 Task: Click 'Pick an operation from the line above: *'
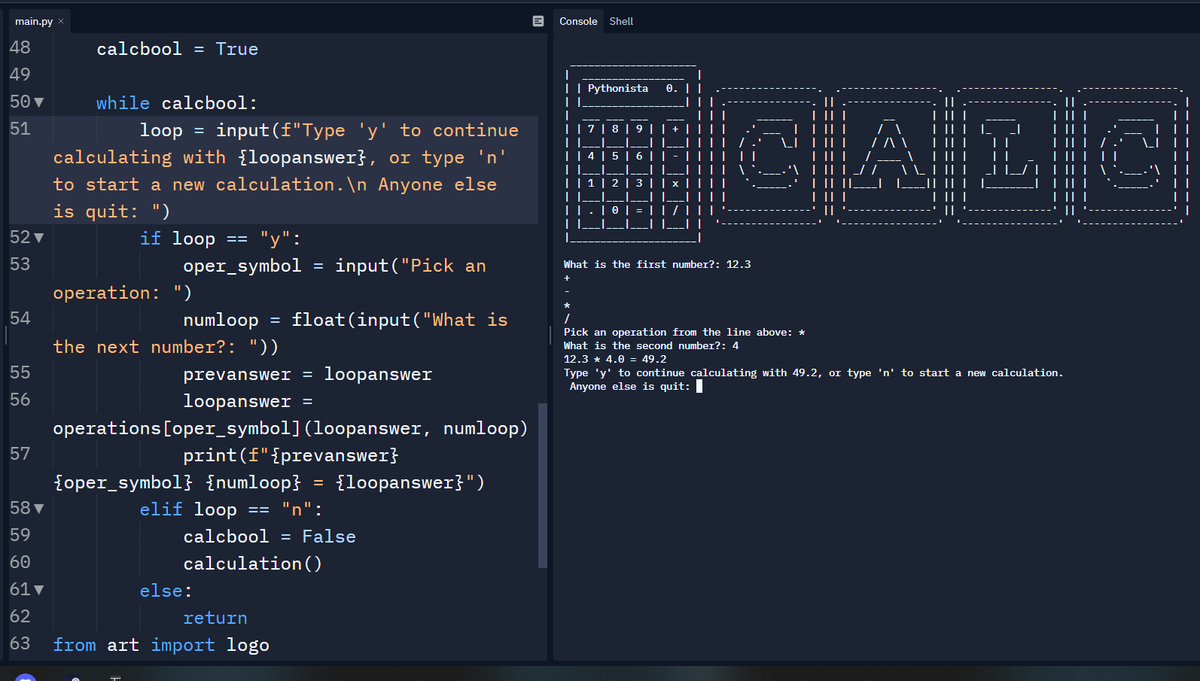coord(685,332)
